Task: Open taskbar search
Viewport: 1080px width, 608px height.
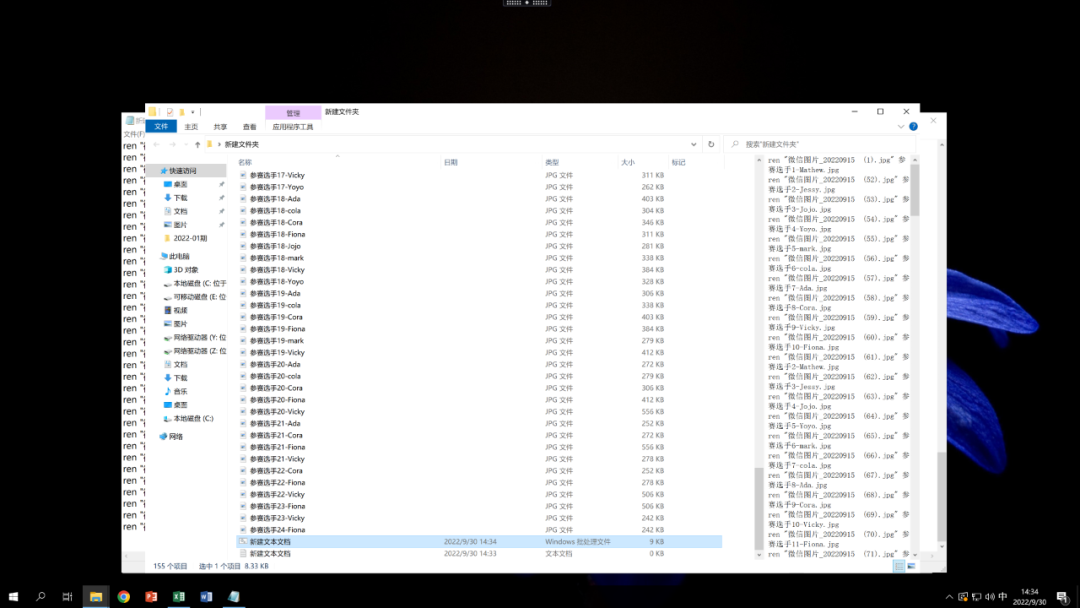Action: tap(41, 596)
